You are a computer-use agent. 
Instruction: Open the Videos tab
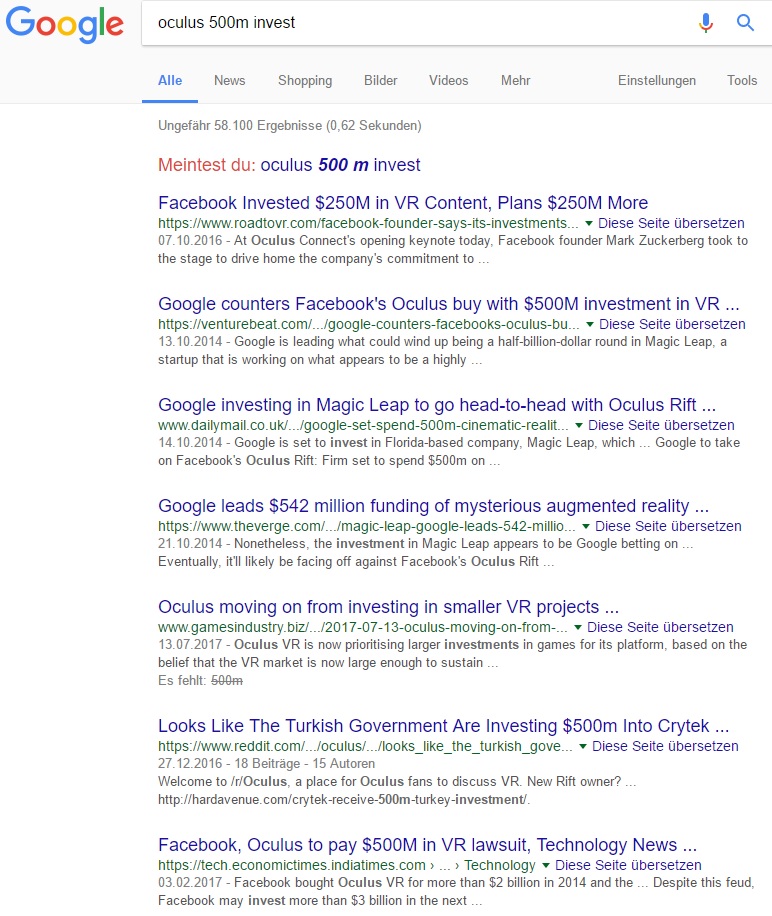(x=448, y=81)
